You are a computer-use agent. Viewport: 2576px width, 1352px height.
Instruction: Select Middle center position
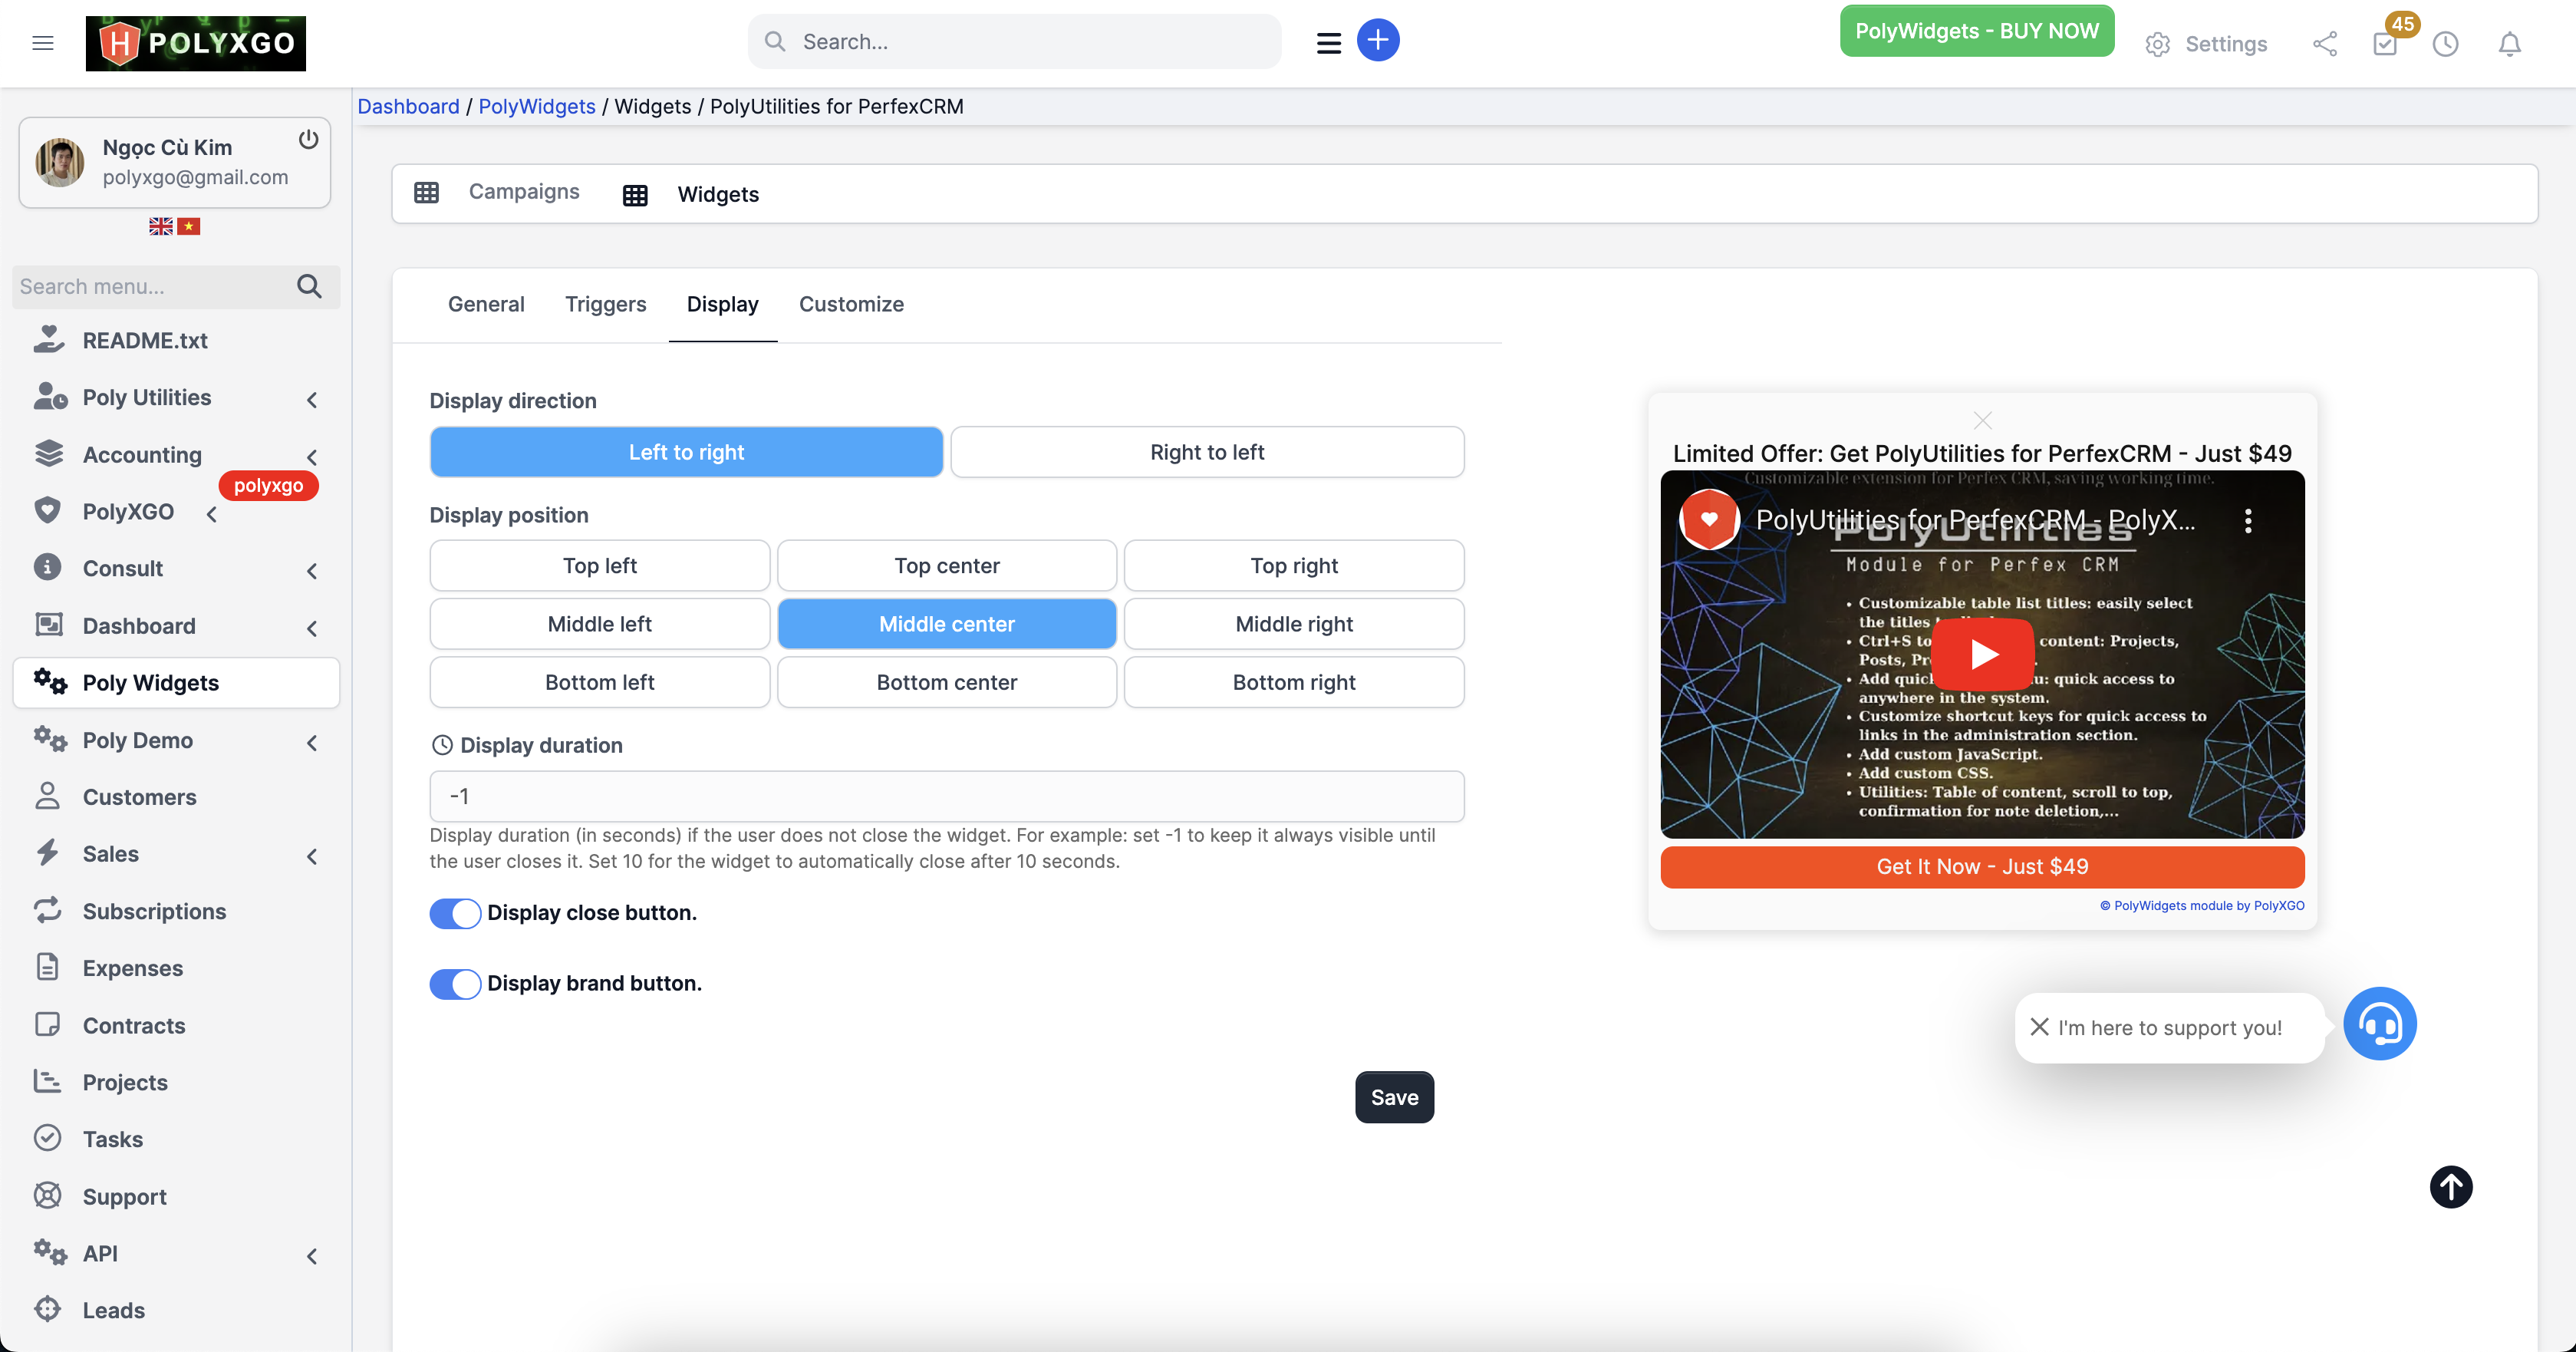[946, 624]
